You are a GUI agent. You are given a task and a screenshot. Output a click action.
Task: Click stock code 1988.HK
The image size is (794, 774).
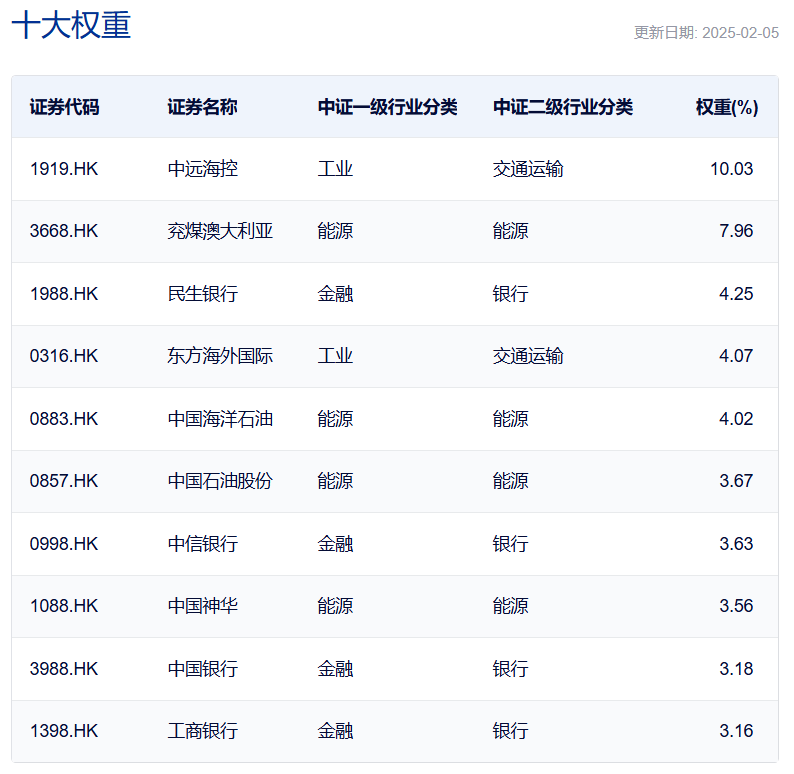point(64,294)
